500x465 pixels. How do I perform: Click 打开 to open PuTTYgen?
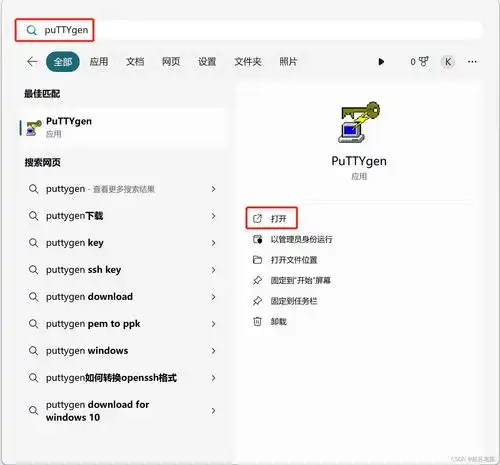click(x=271, y=219)
